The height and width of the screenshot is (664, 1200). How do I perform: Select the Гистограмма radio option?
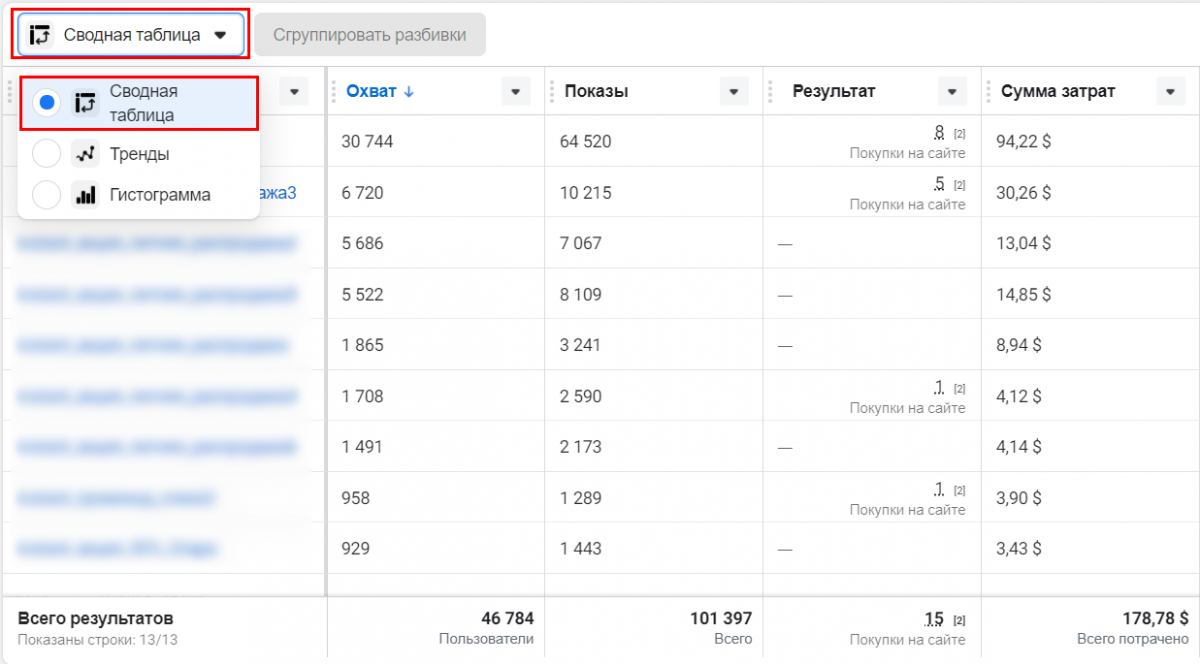coord(46,194)
